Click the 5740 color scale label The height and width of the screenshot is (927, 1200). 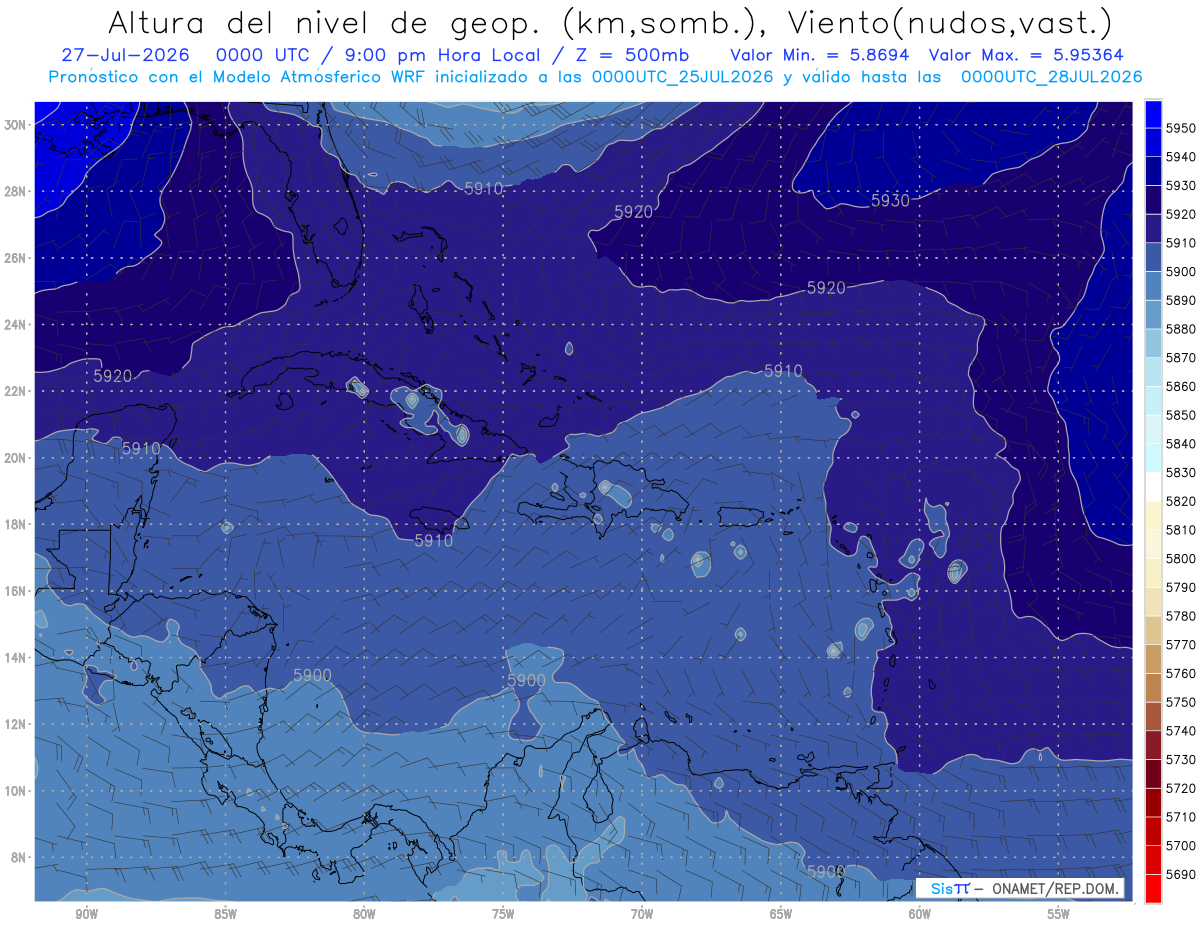coord(1180,730)
